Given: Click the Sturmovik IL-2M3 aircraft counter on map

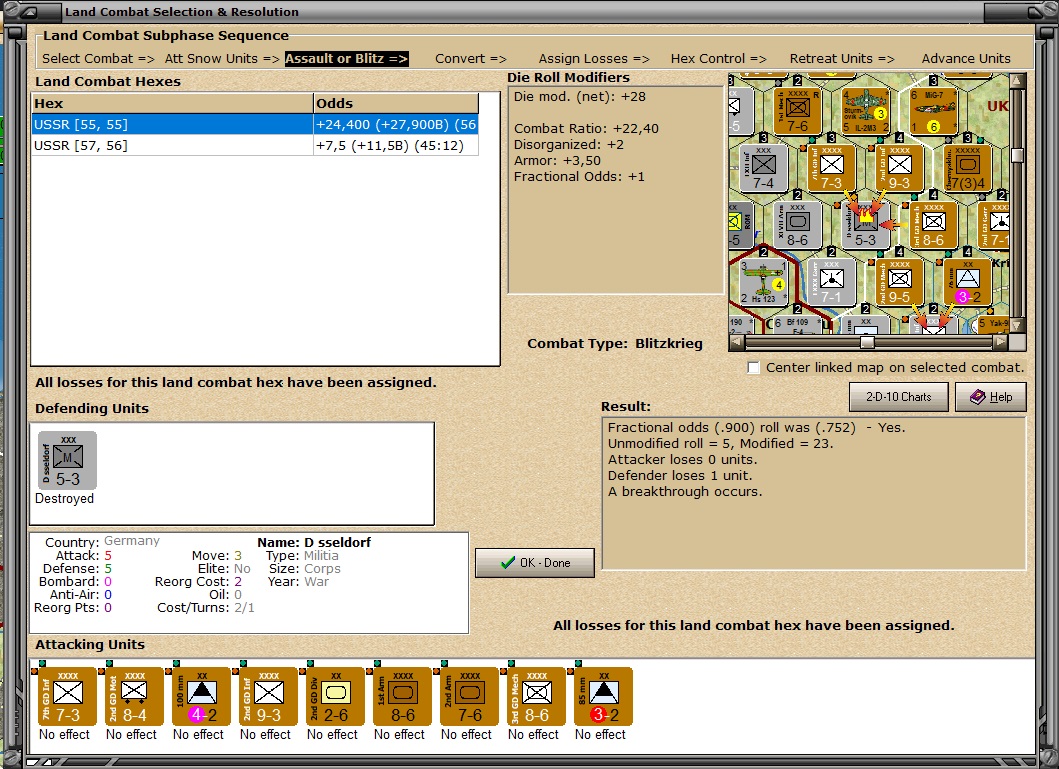Looking at the screenshot, I should pyautogui.click(x=865, y=111).
